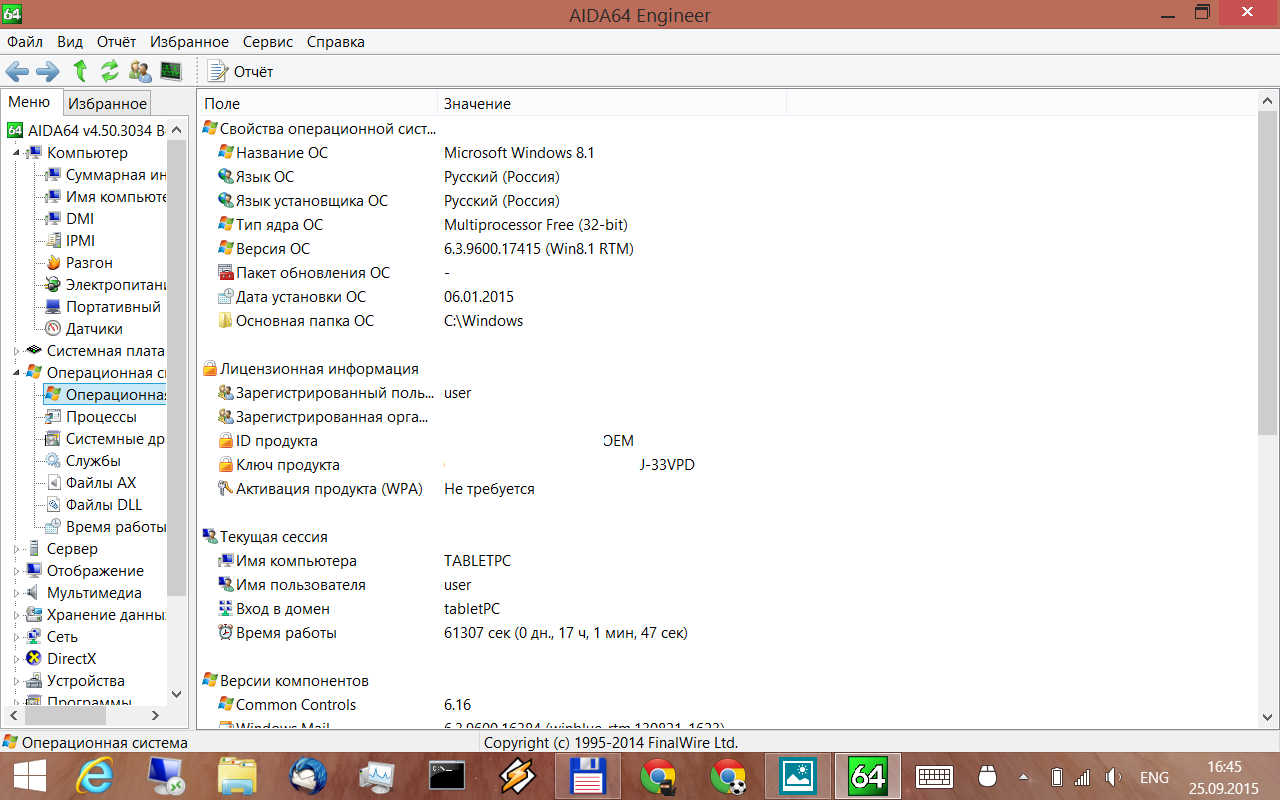Click the green up arrow toolbar icon

tap(80, 71)
